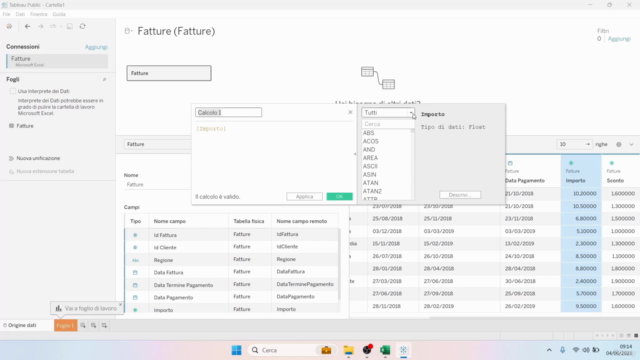The height and width of the screenshot is (360, 640).
Task: Dismiss the Vai a foglio di lavoro tooltip
Action: pyautogui.click(x=120, y=304)
